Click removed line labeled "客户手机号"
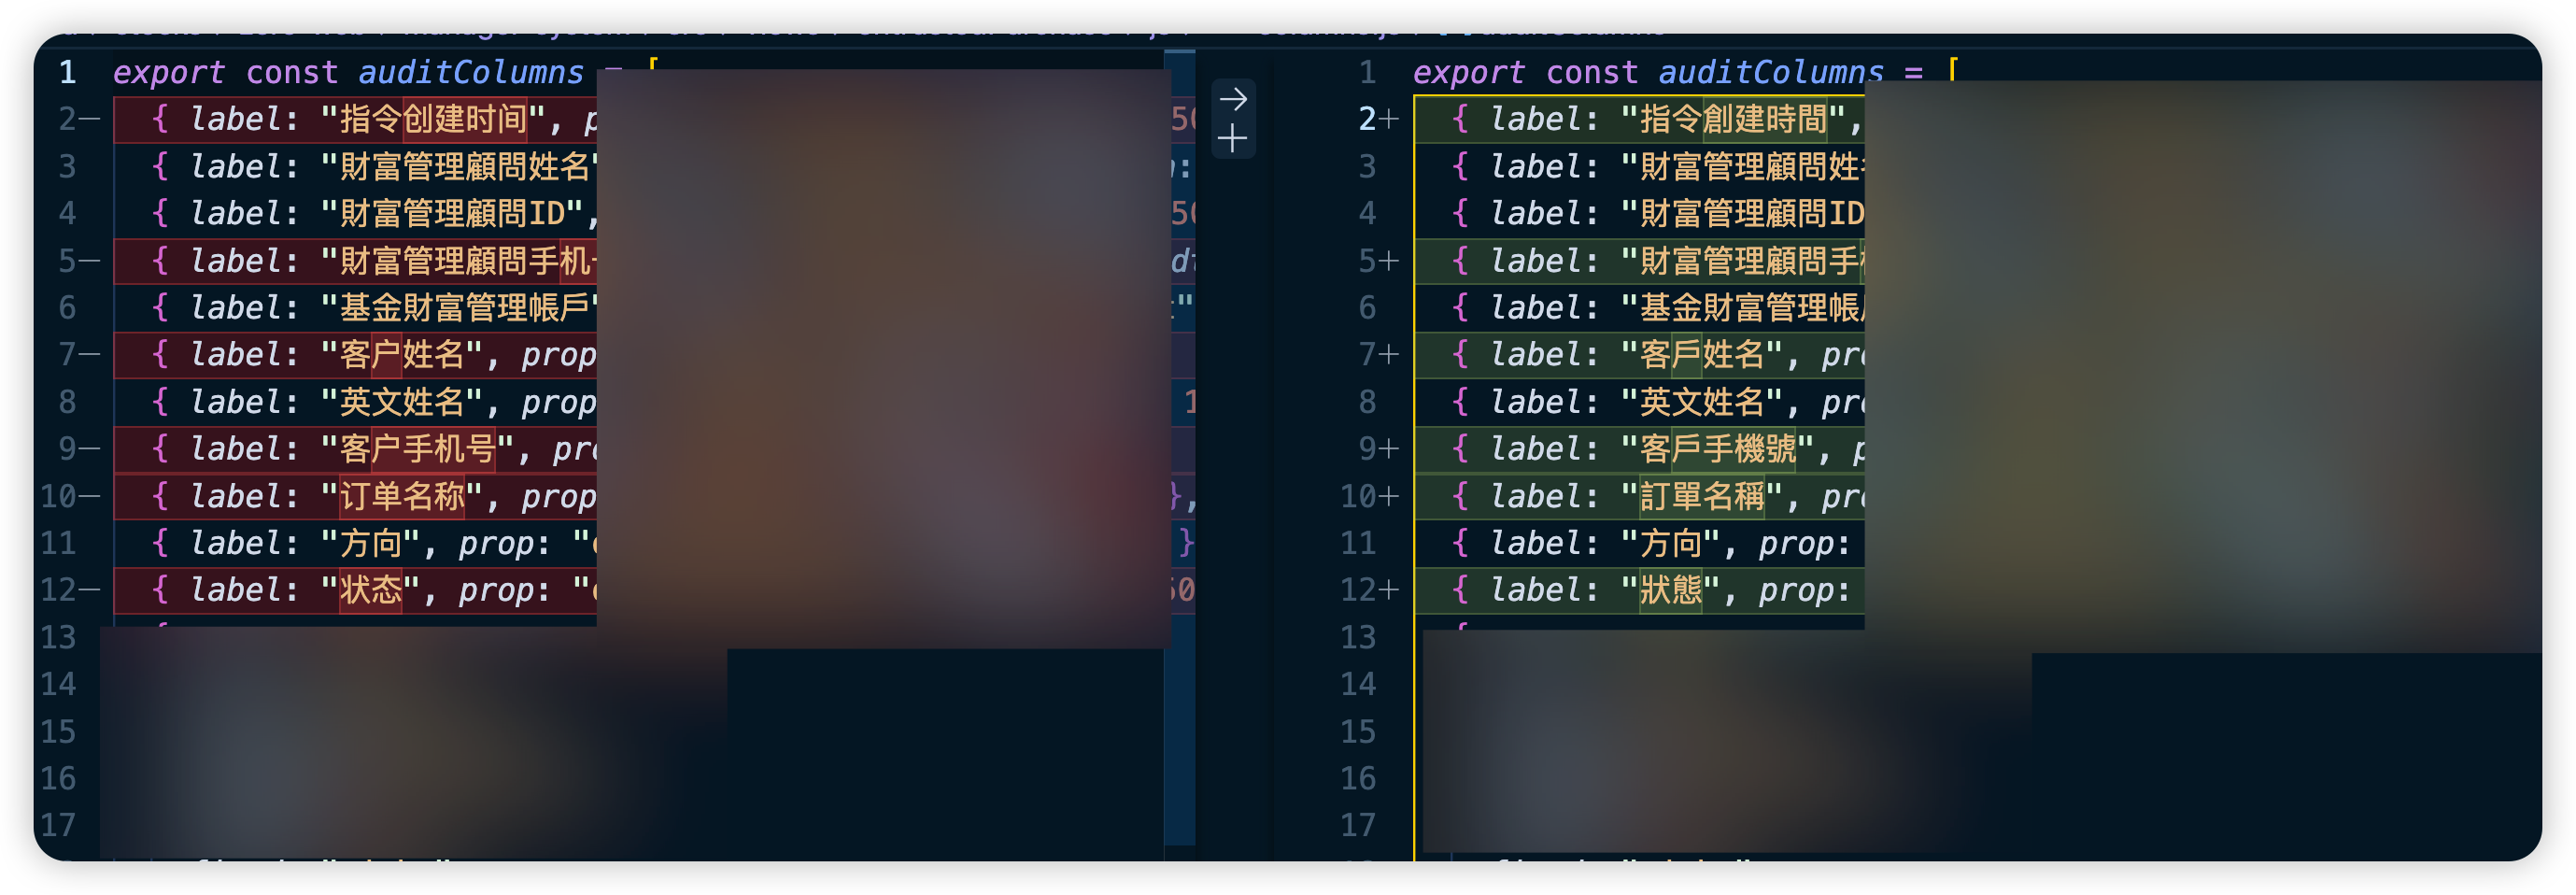This screenshot has height=895, width=2576. 355,449
